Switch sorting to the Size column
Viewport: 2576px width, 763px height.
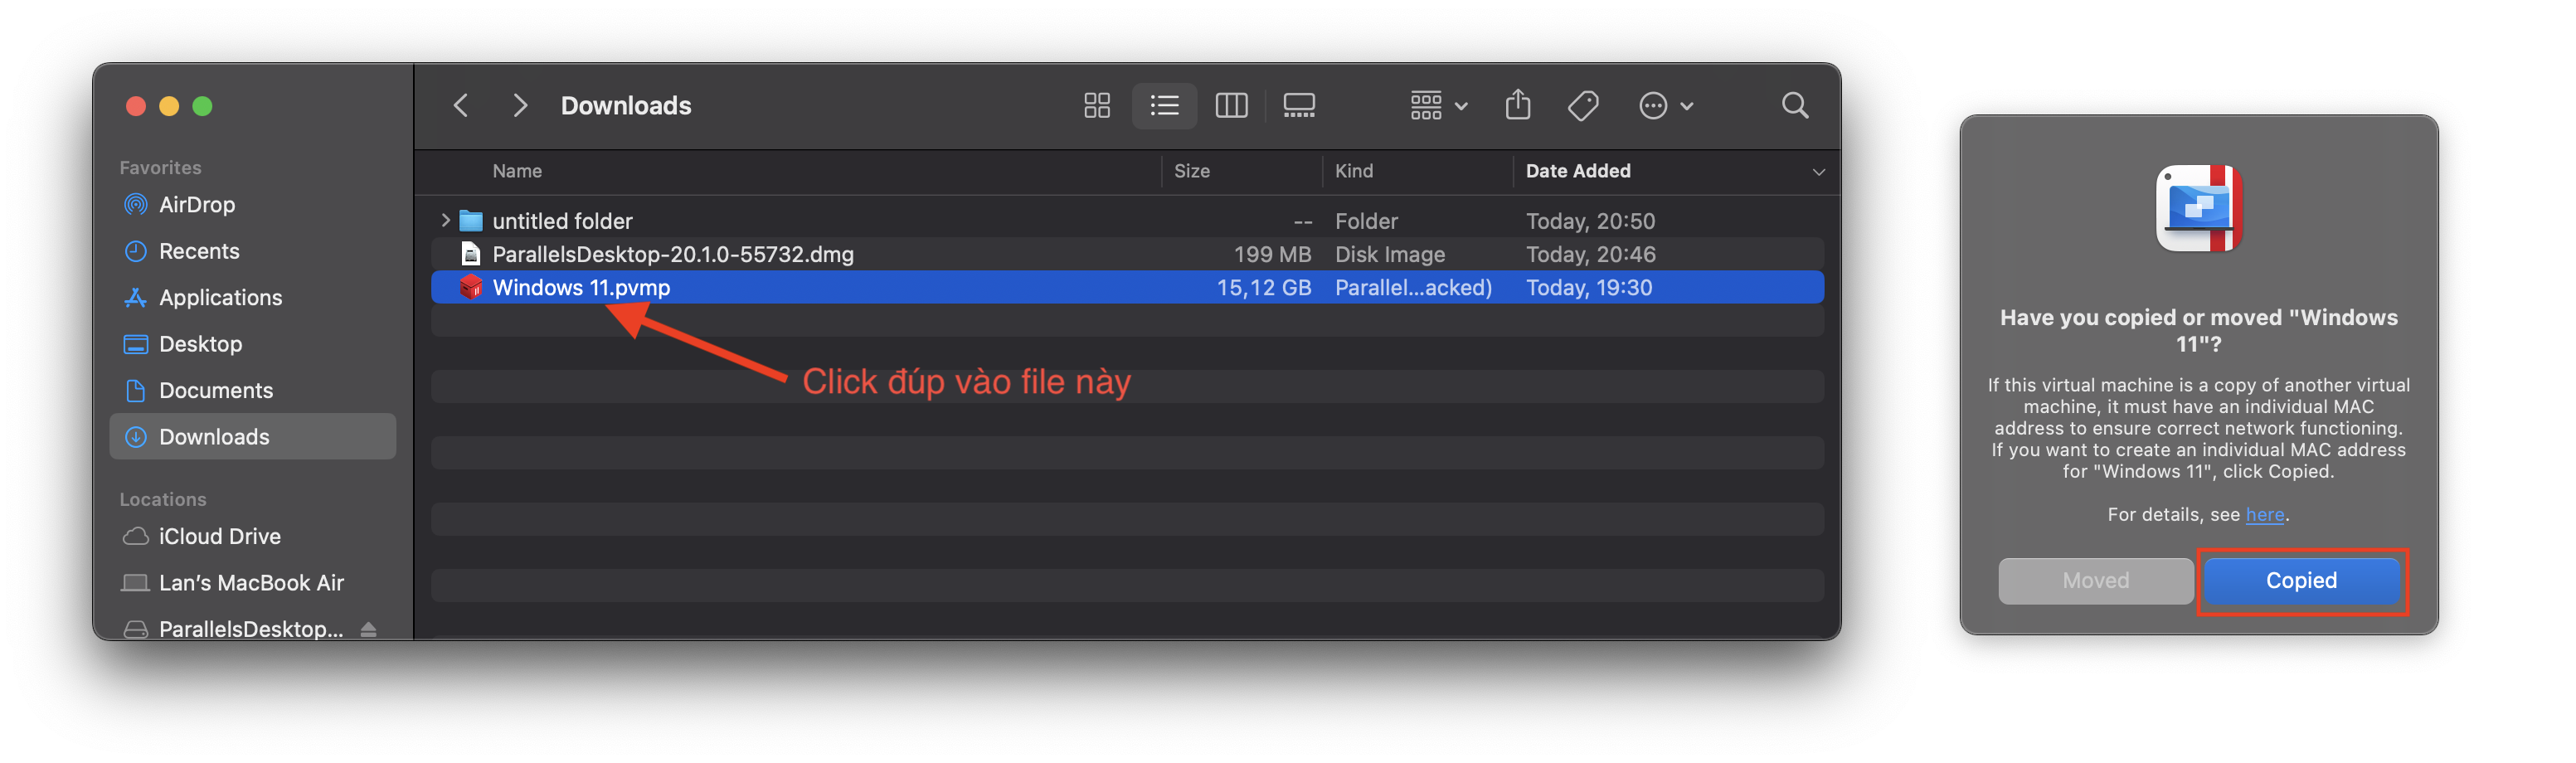click(1192, 171)
